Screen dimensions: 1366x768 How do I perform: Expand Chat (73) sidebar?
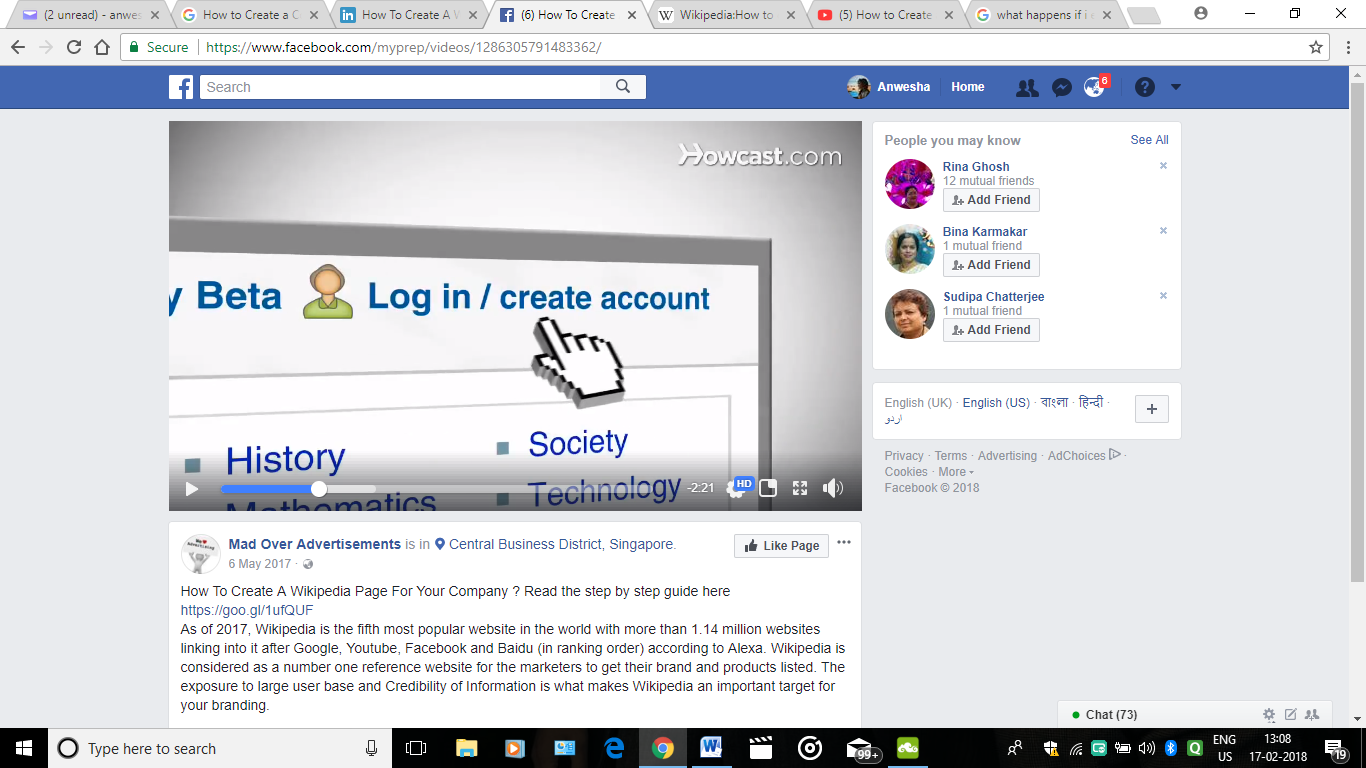(x=1111, y=715)
